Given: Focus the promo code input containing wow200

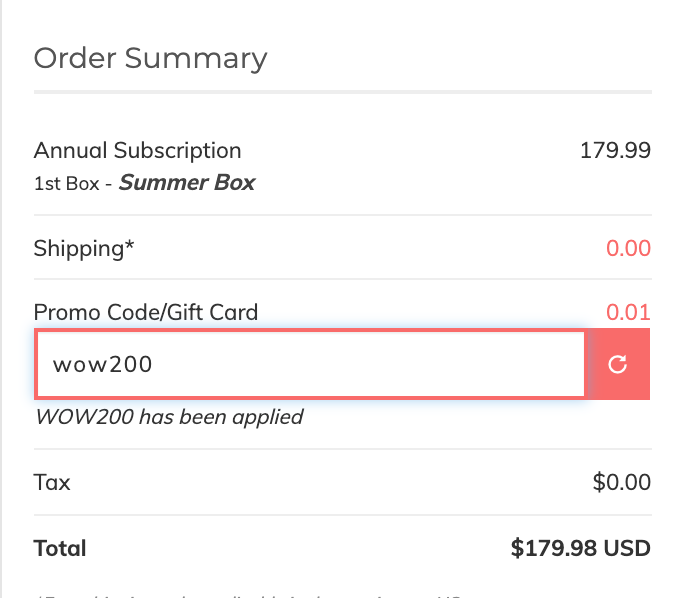Looking at the screenshot, I should pyautogui.click(x=310, y=364).
